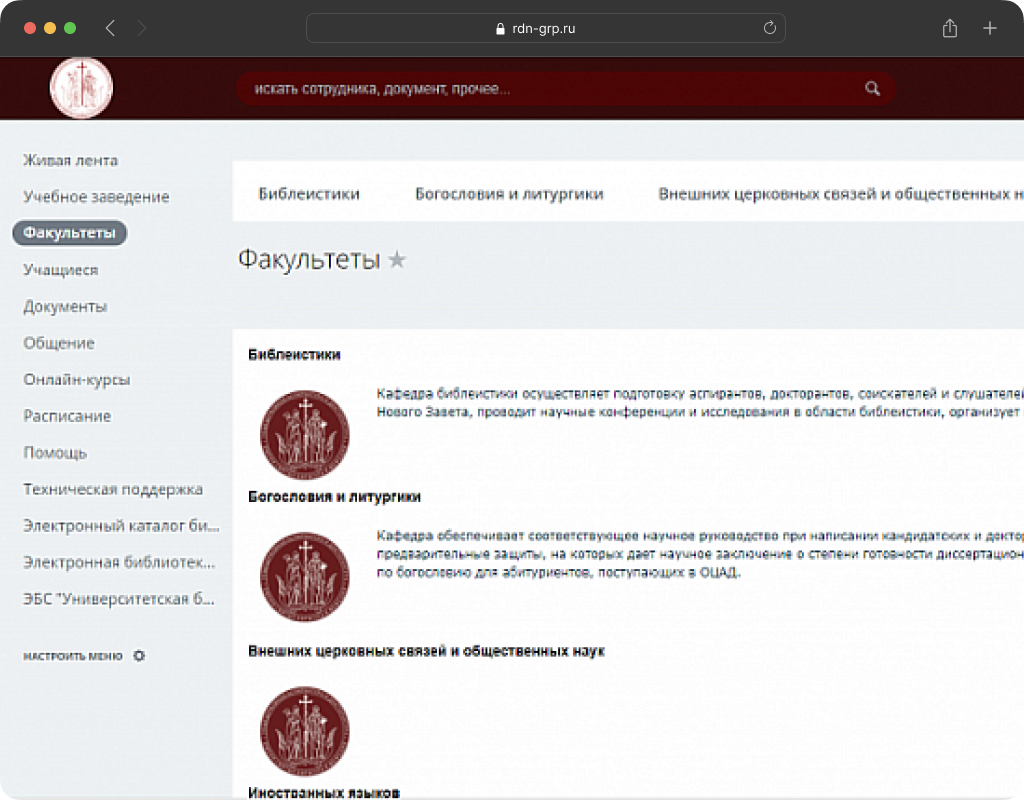
Task: Open the Safari share icon
Action: (949, 28)
